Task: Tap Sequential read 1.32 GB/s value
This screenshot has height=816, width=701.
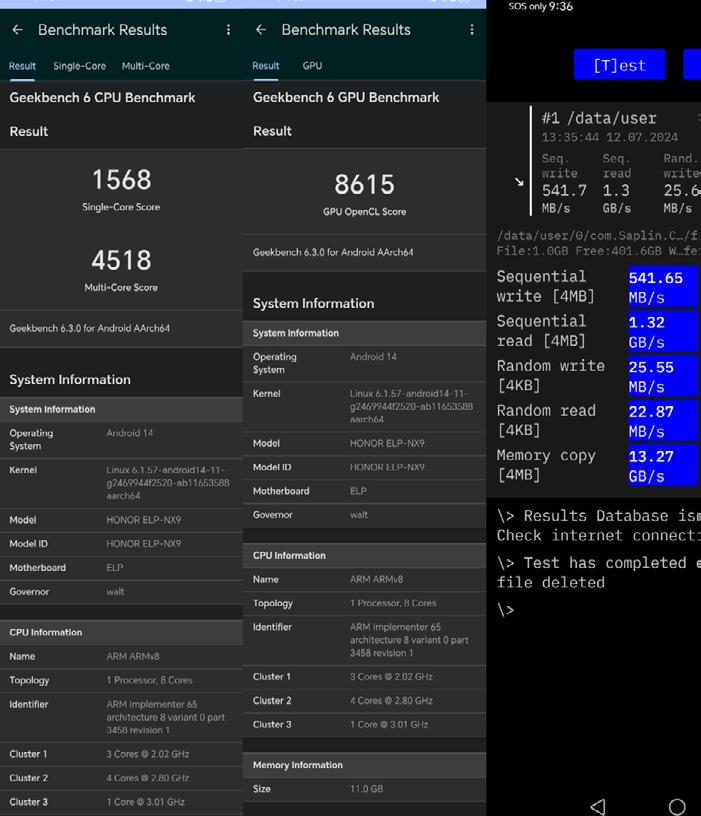Action: [x=662, y=332]
